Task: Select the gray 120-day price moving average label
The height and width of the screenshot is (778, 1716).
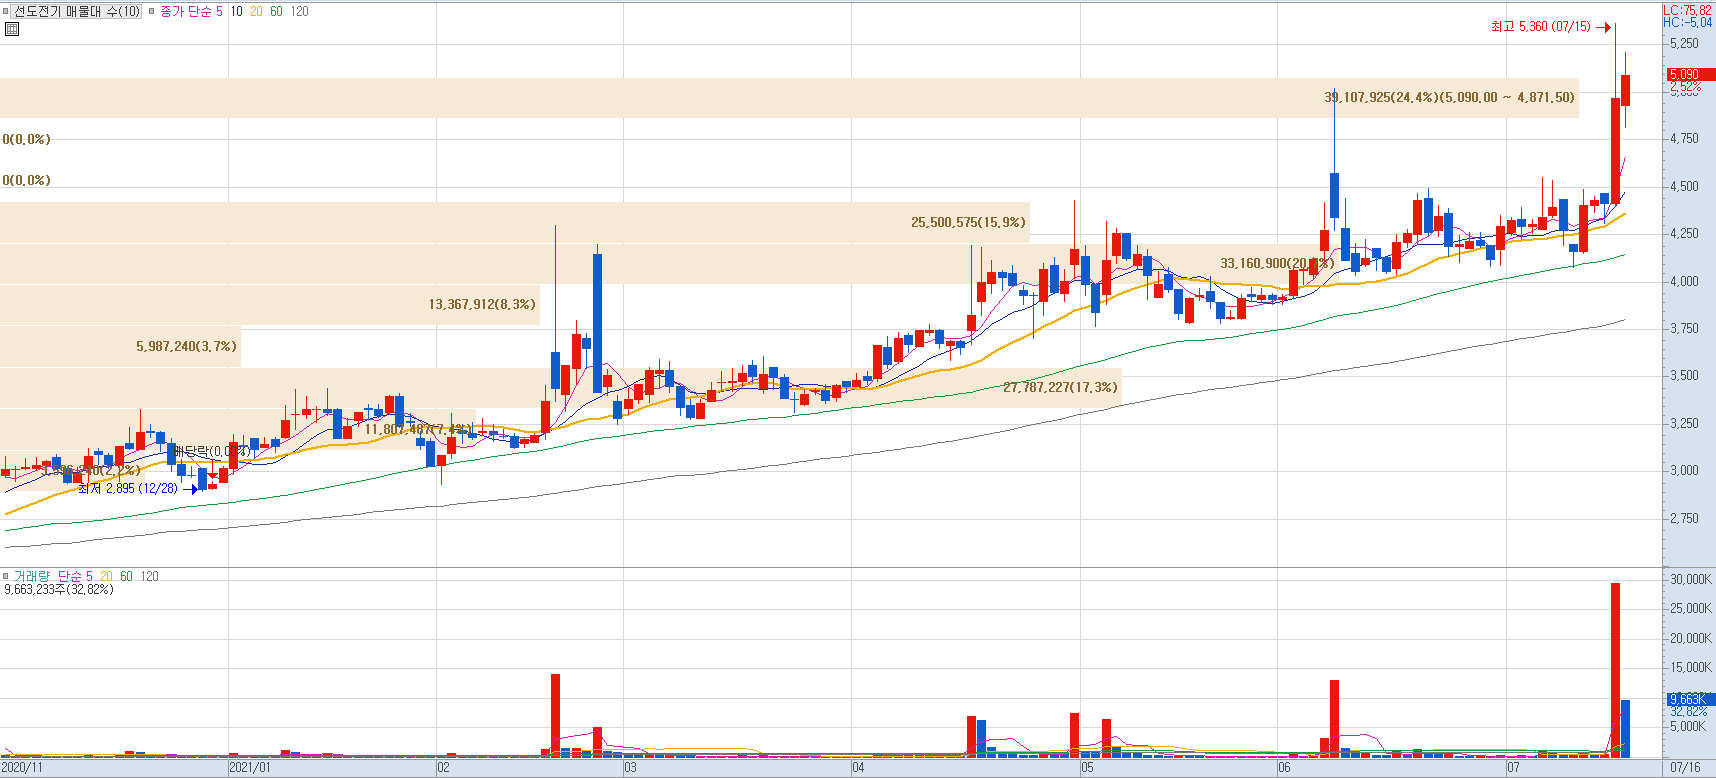Action: (x=300, y=12)
